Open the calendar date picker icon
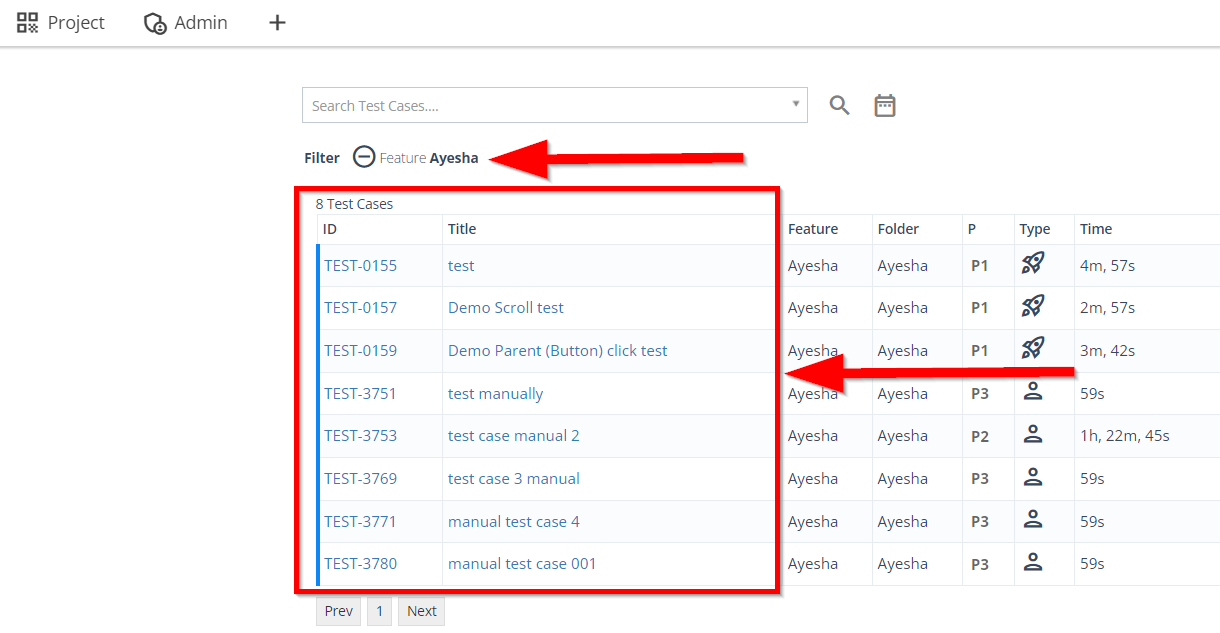This screenshot has width=1220, height=633. 885,105
